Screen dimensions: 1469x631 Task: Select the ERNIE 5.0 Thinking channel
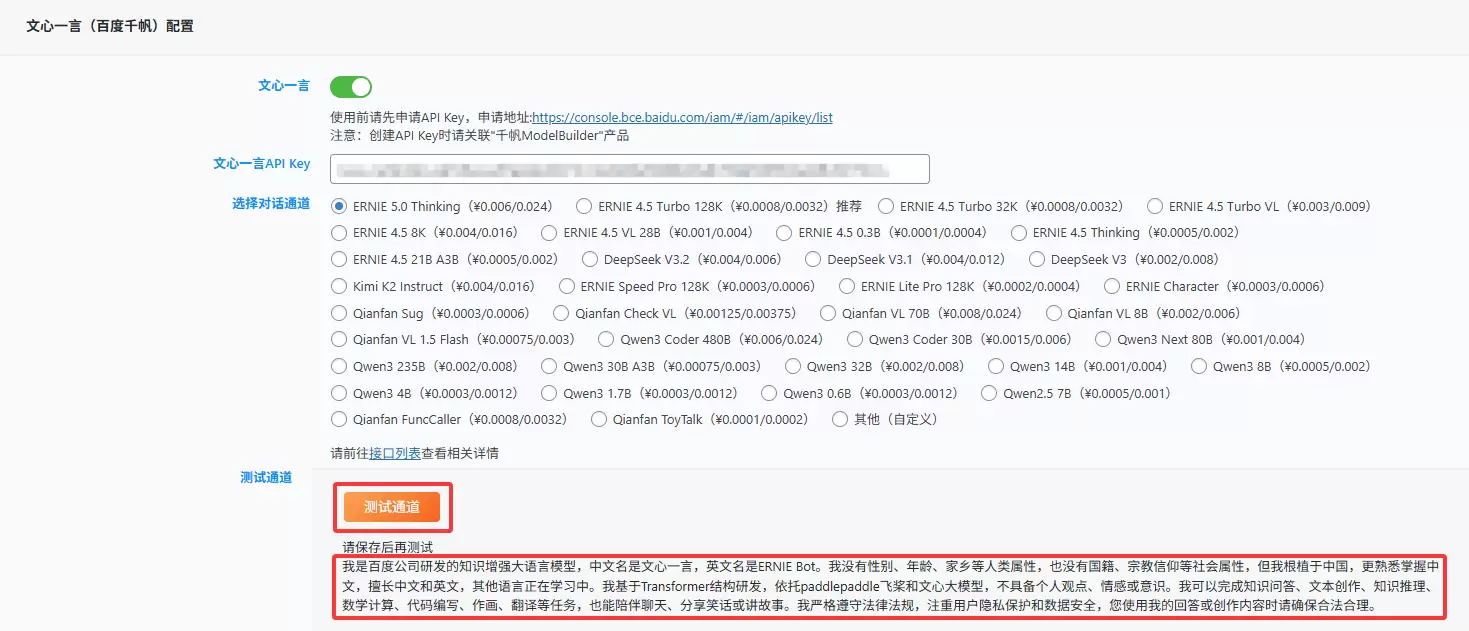(340, 207)
